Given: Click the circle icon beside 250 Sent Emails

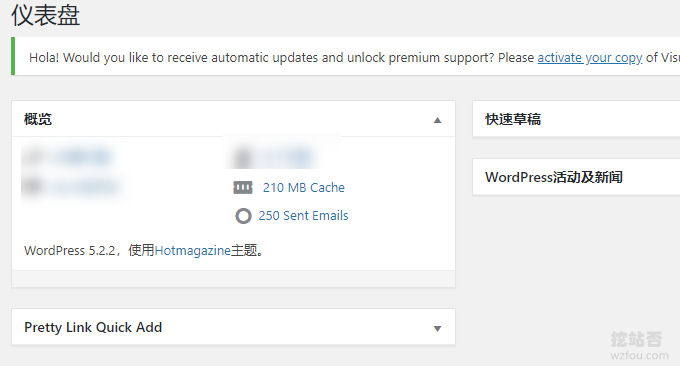Looking at the screenshot, I should (x=243, y=216).
